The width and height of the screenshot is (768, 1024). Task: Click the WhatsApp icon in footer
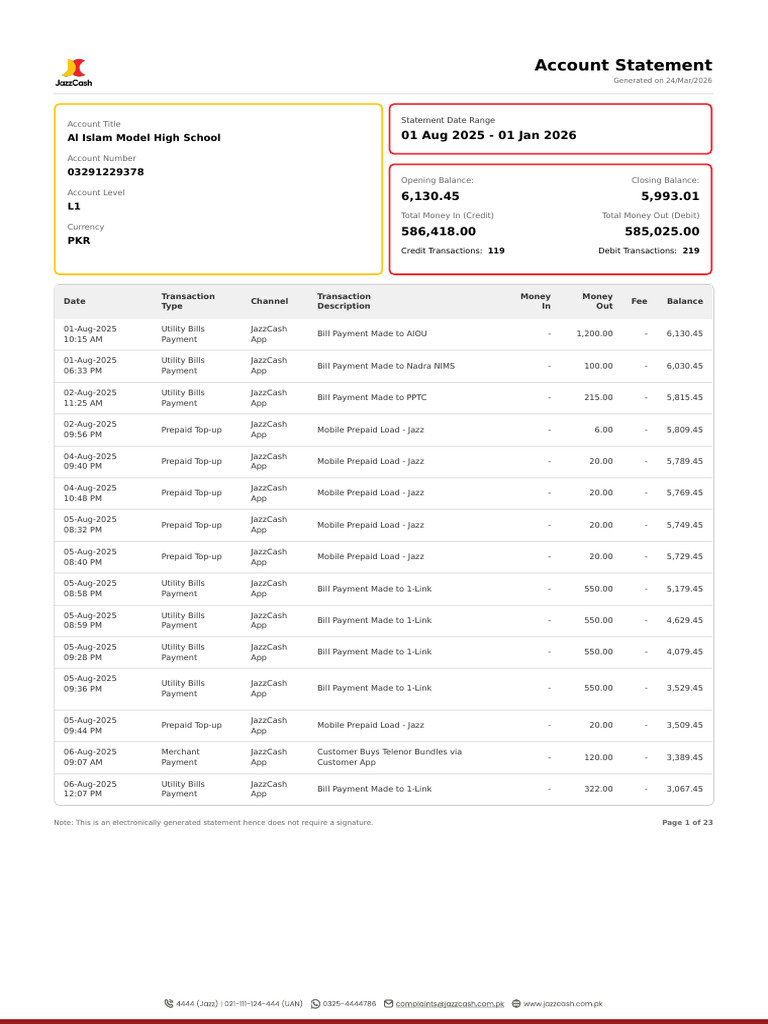315,1004
